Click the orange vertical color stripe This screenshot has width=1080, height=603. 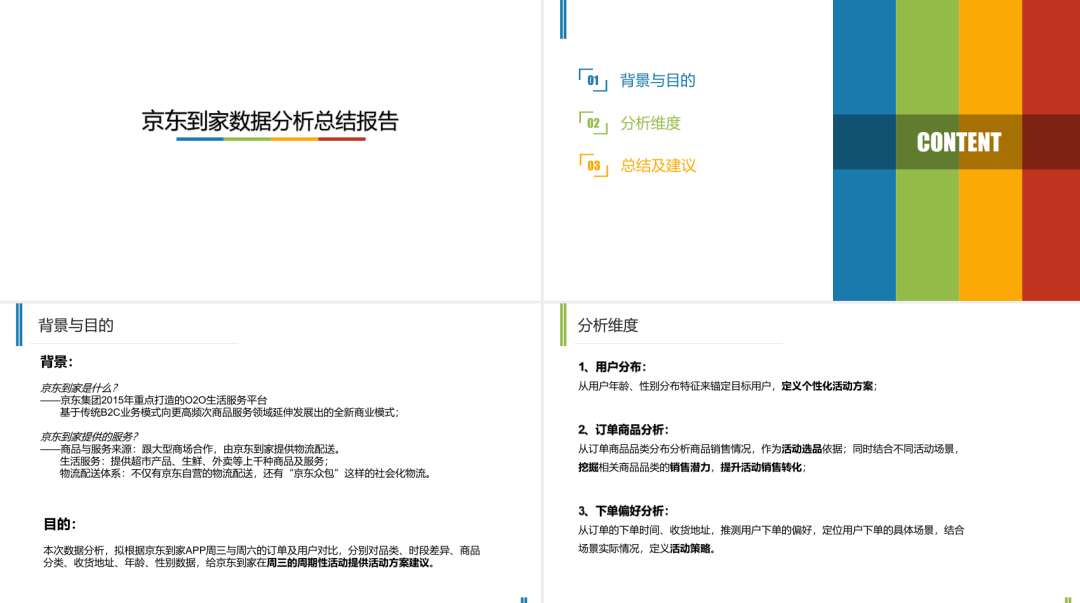tap(990, 150)
